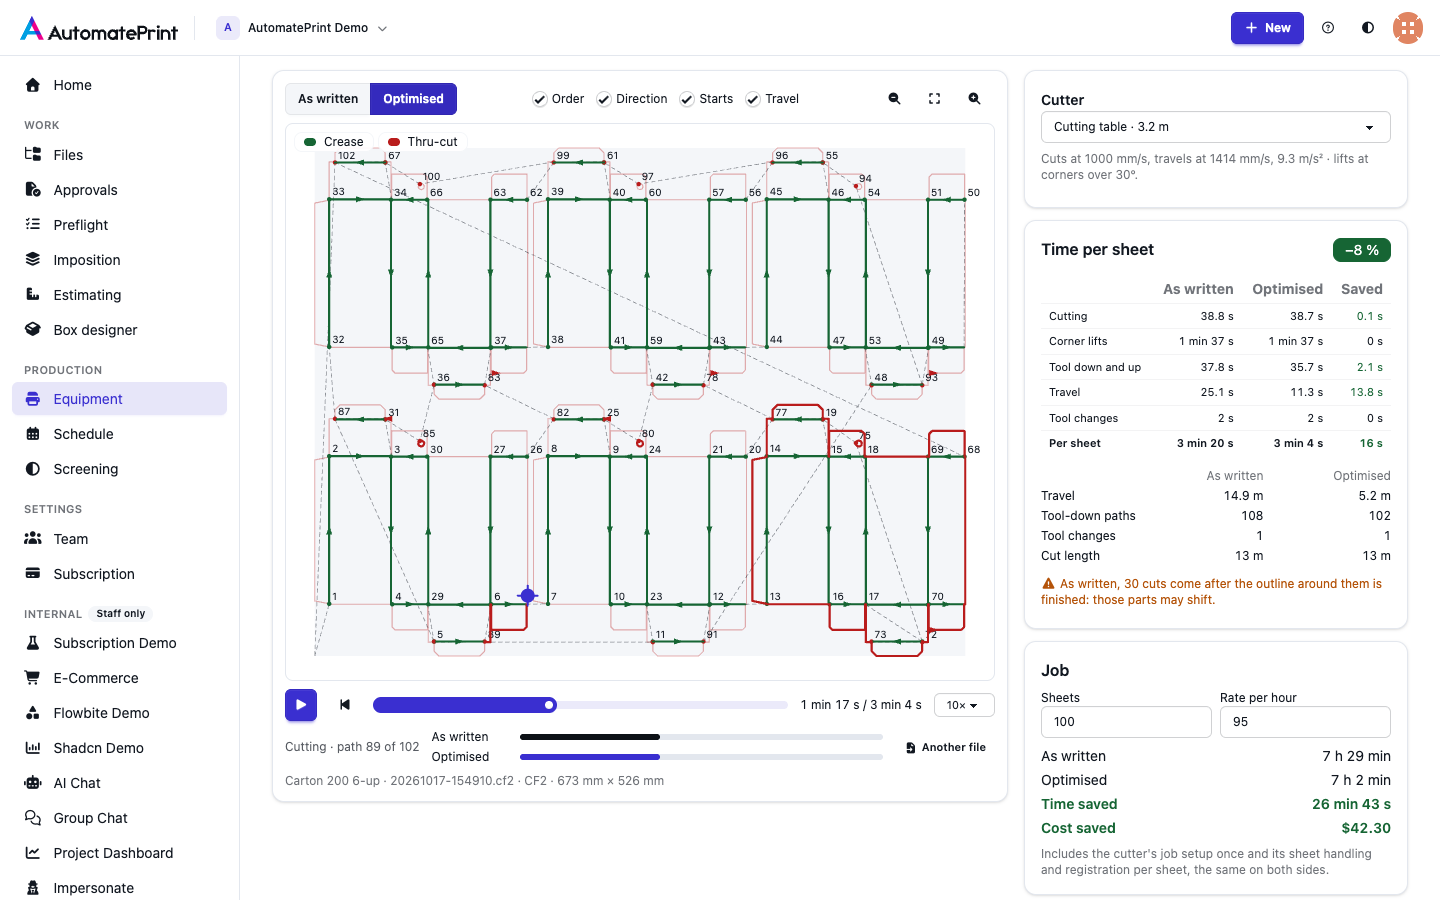Click the playback progress slider handle
Viewport: 1440px width, 900px height.
(549, 705)
